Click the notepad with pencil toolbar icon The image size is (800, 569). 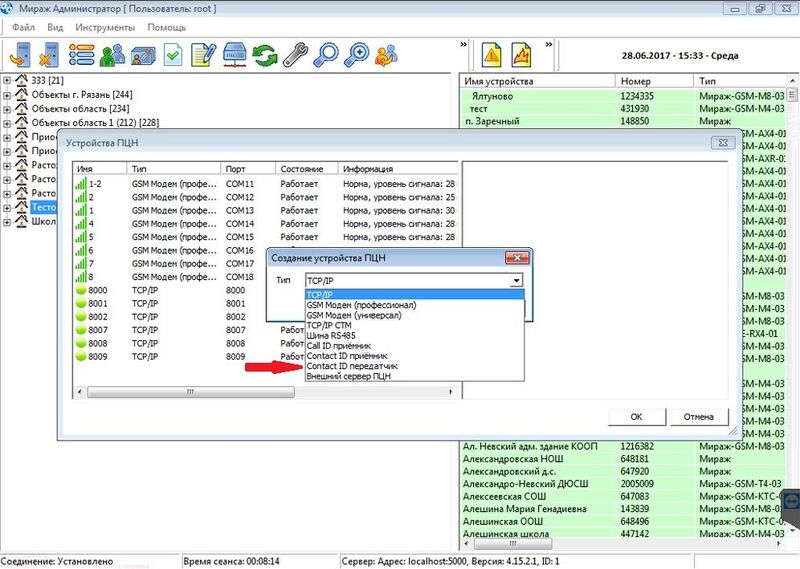(203, 54)
